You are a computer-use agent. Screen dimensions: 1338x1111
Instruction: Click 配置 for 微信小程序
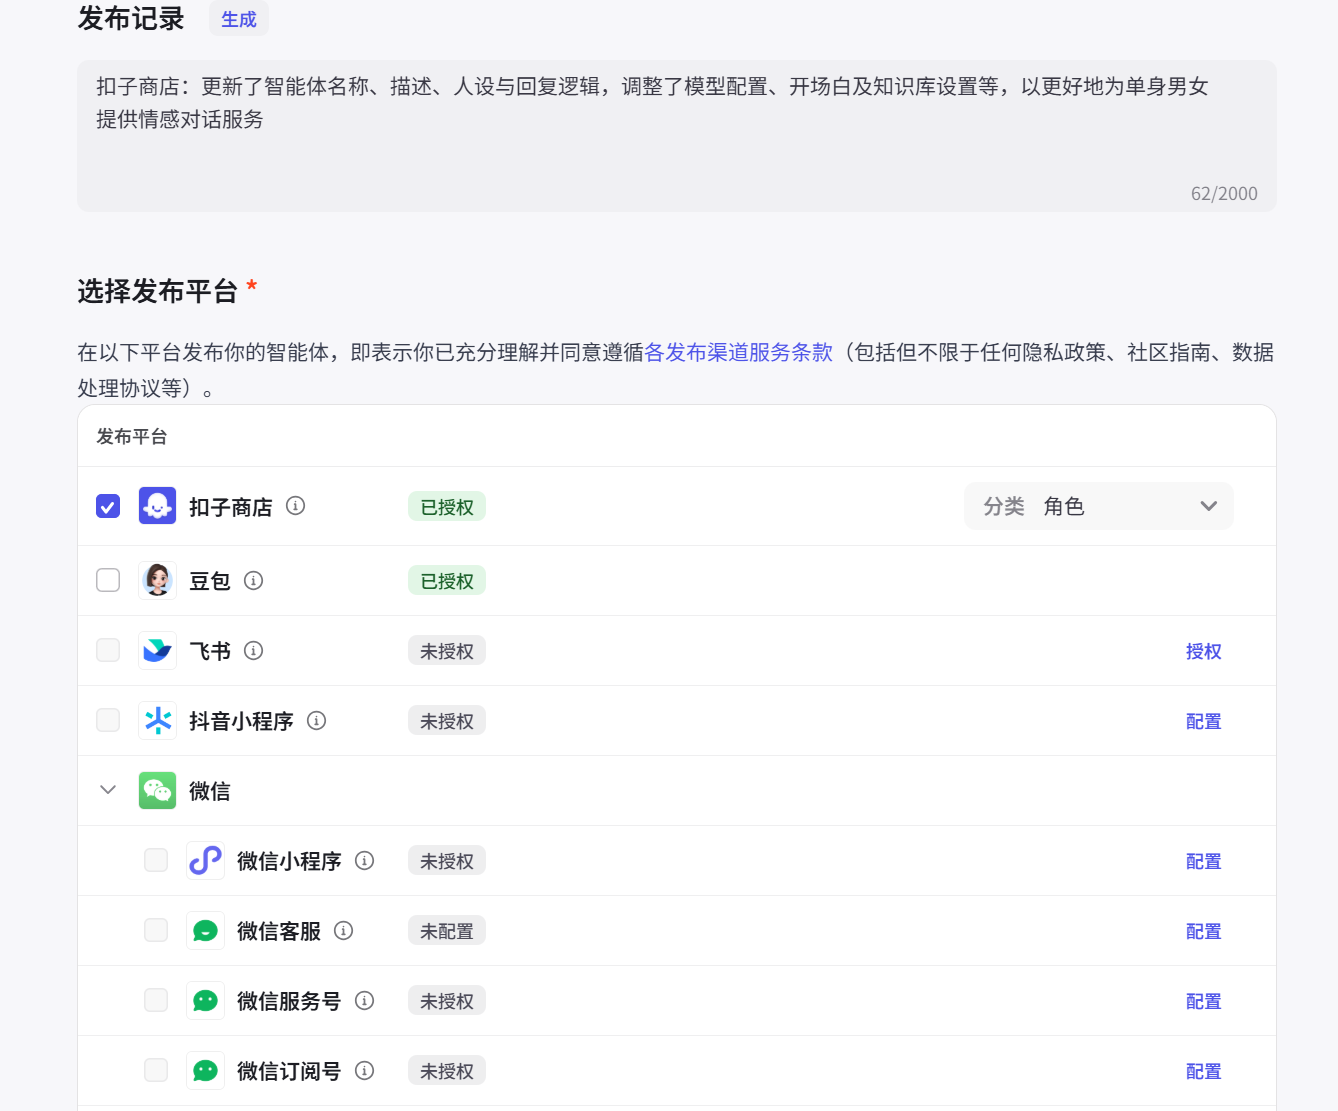tap(1203, 861)
